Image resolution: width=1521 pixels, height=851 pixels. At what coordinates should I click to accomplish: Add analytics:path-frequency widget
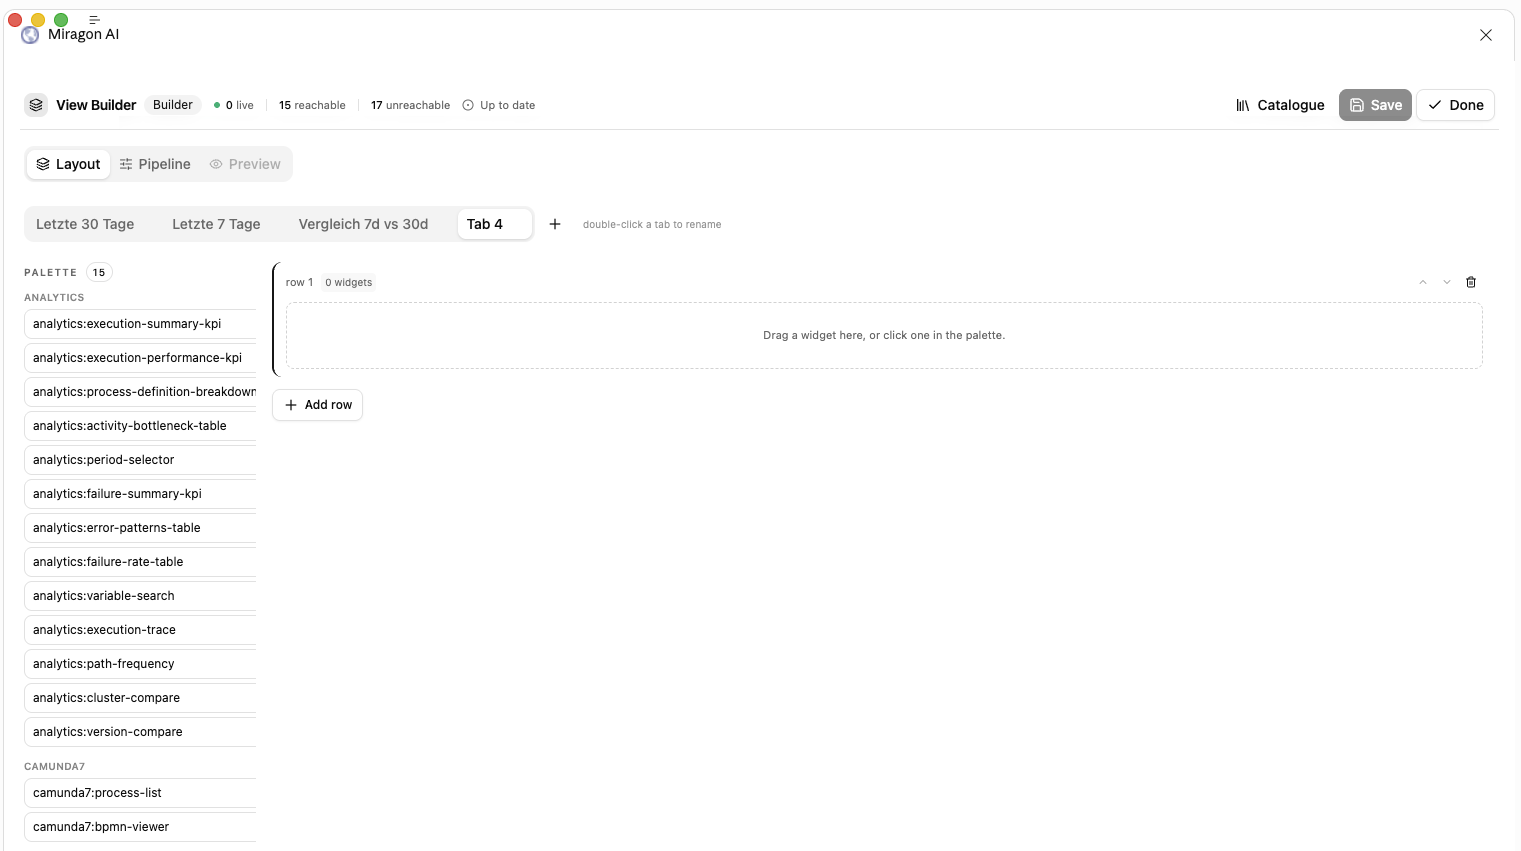click(x=140, y=664)
